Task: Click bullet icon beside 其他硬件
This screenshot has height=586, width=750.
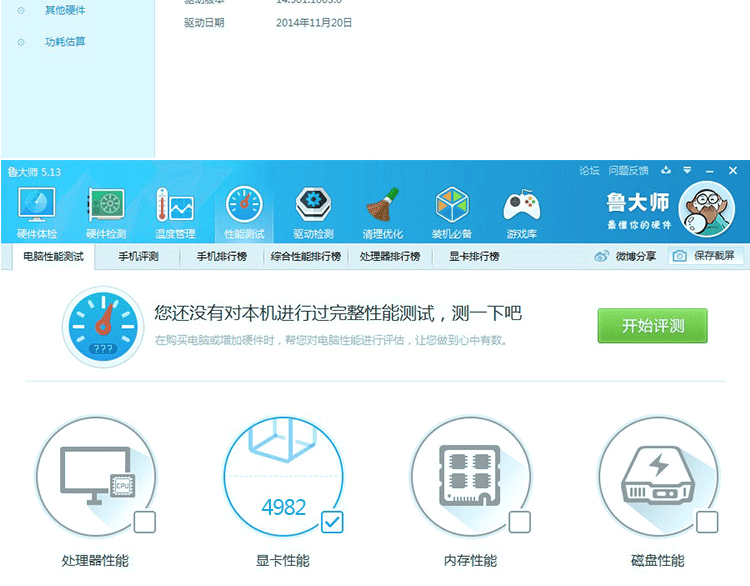Action: click(21, 11)
